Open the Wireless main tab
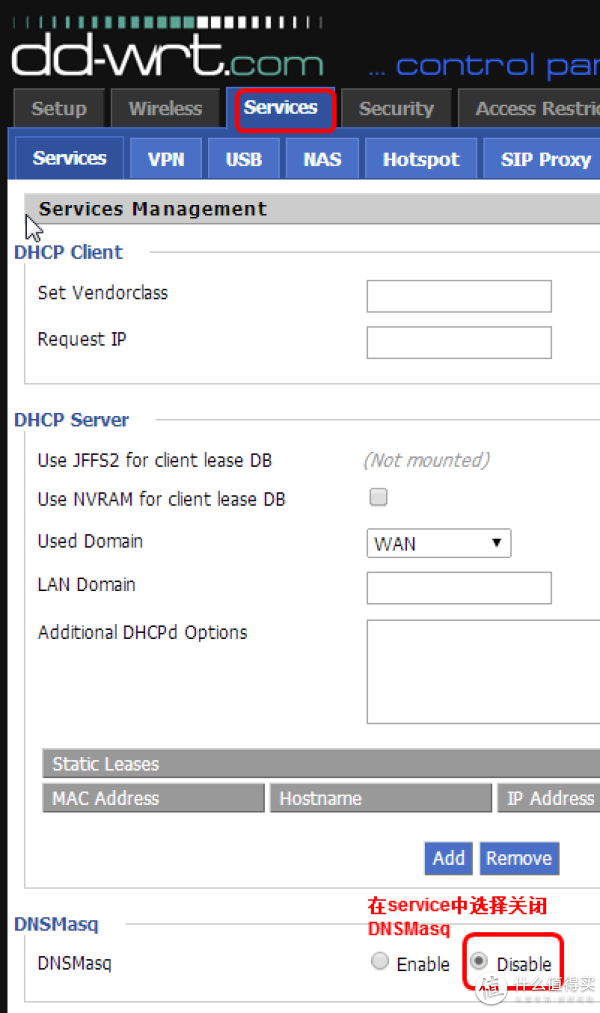 (165, 108)
